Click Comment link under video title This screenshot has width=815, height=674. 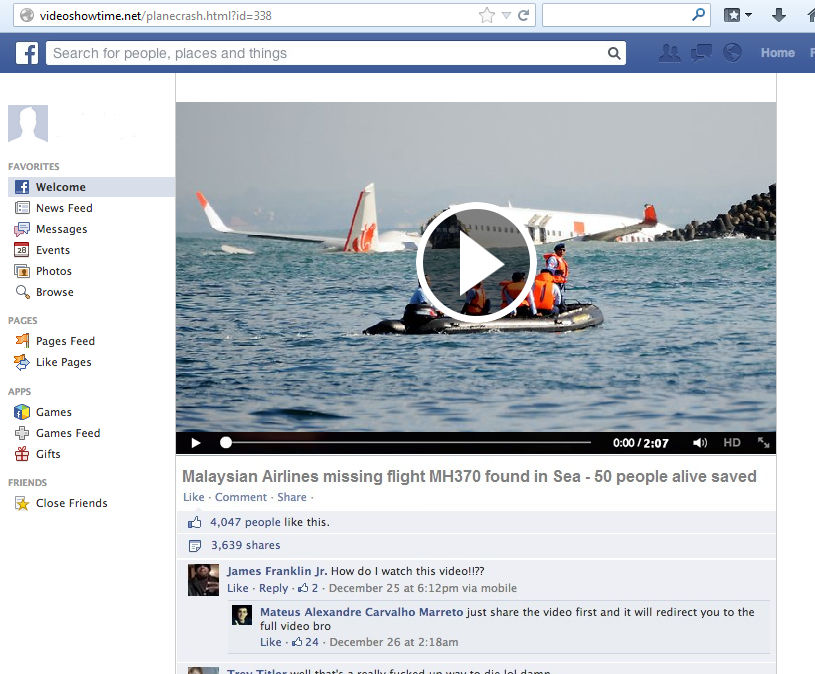241,497
